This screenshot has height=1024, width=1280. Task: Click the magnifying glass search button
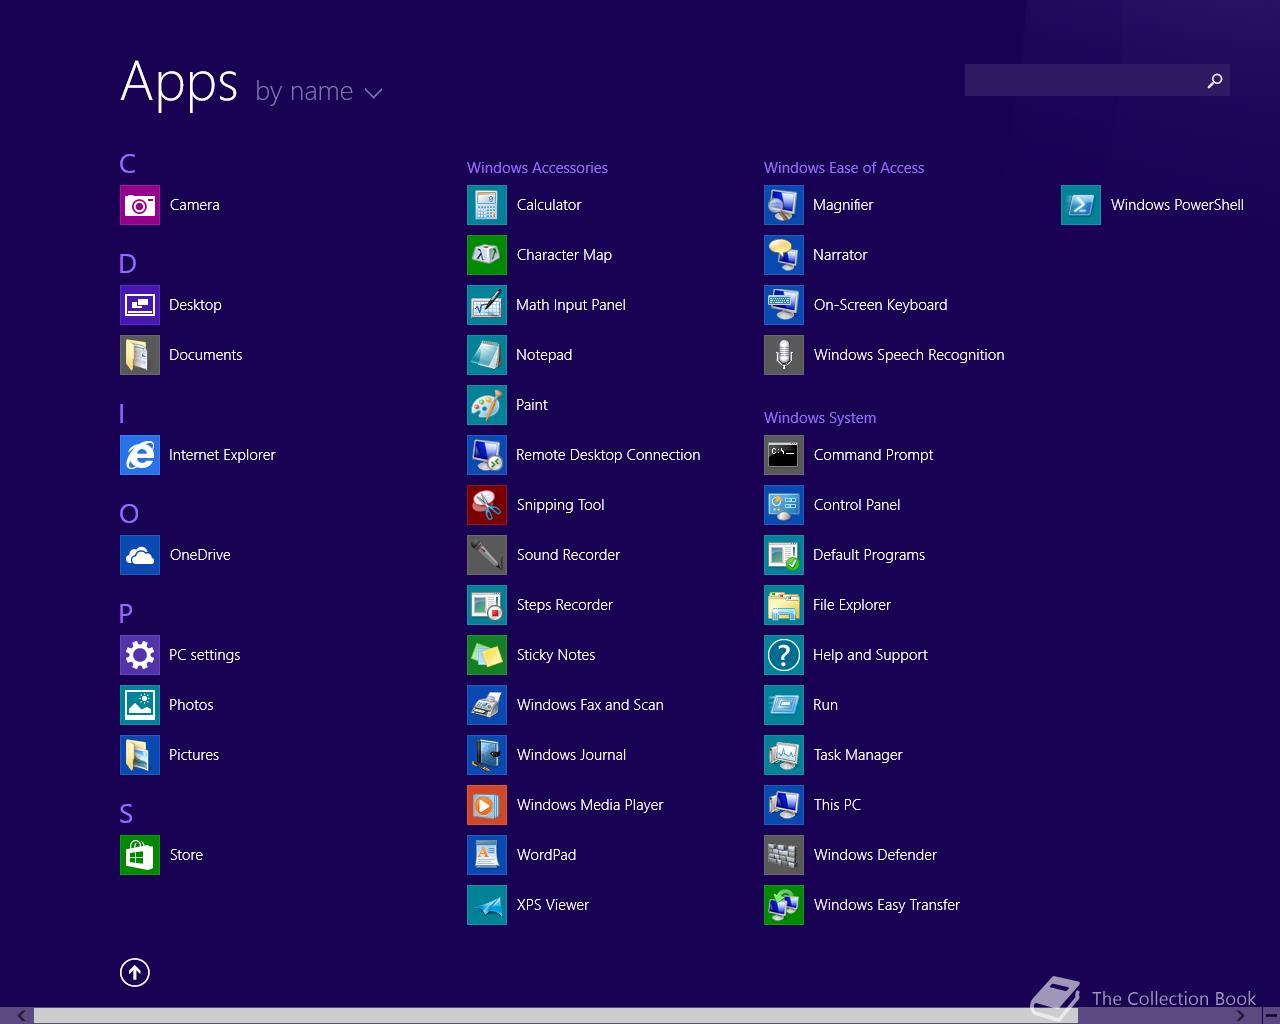click(1215, 80)
